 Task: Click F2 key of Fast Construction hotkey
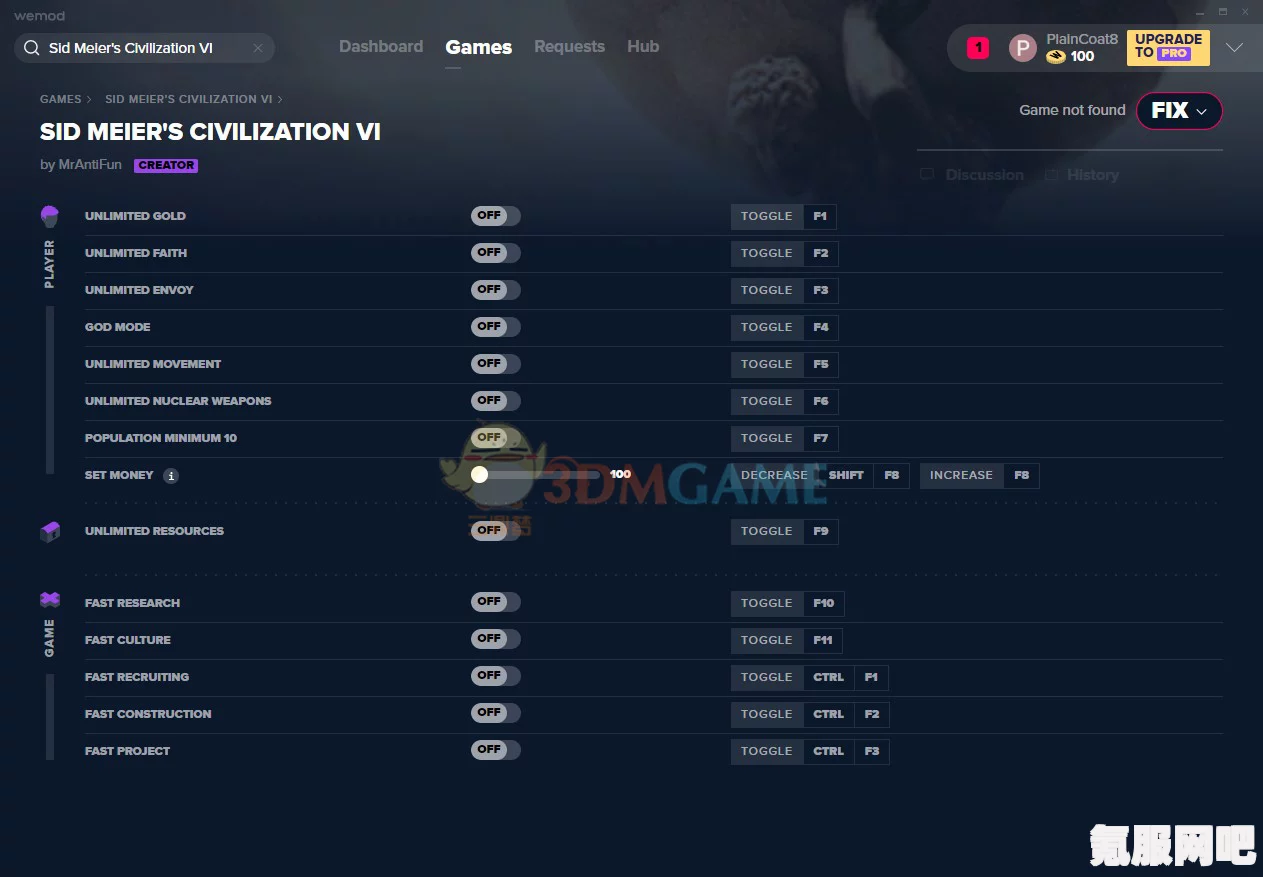pyautogui.click(x=872, y=714)
